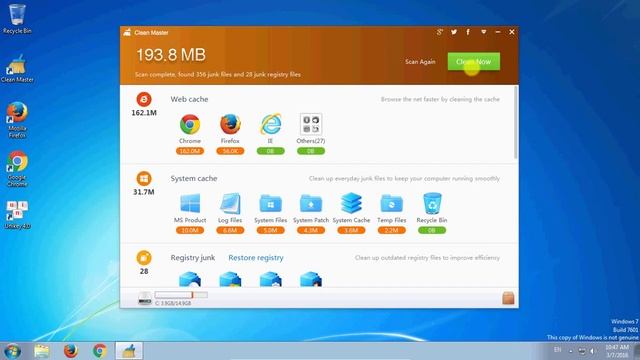The height and width of the screenshot is (360, 640).
Task: Select the System Cache stack icon
Action: (x=351, y=203)
